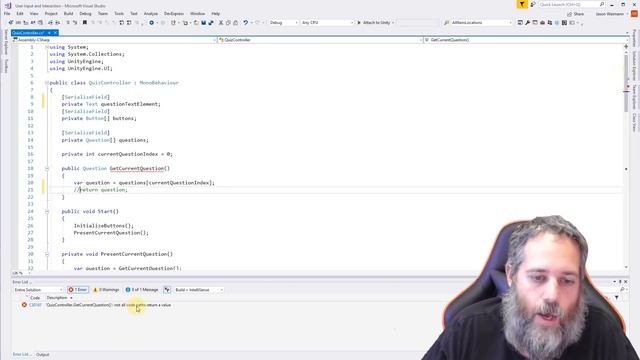Screen dimensions: 640x360
Task: Open the File menu
Action: point(7,14)
